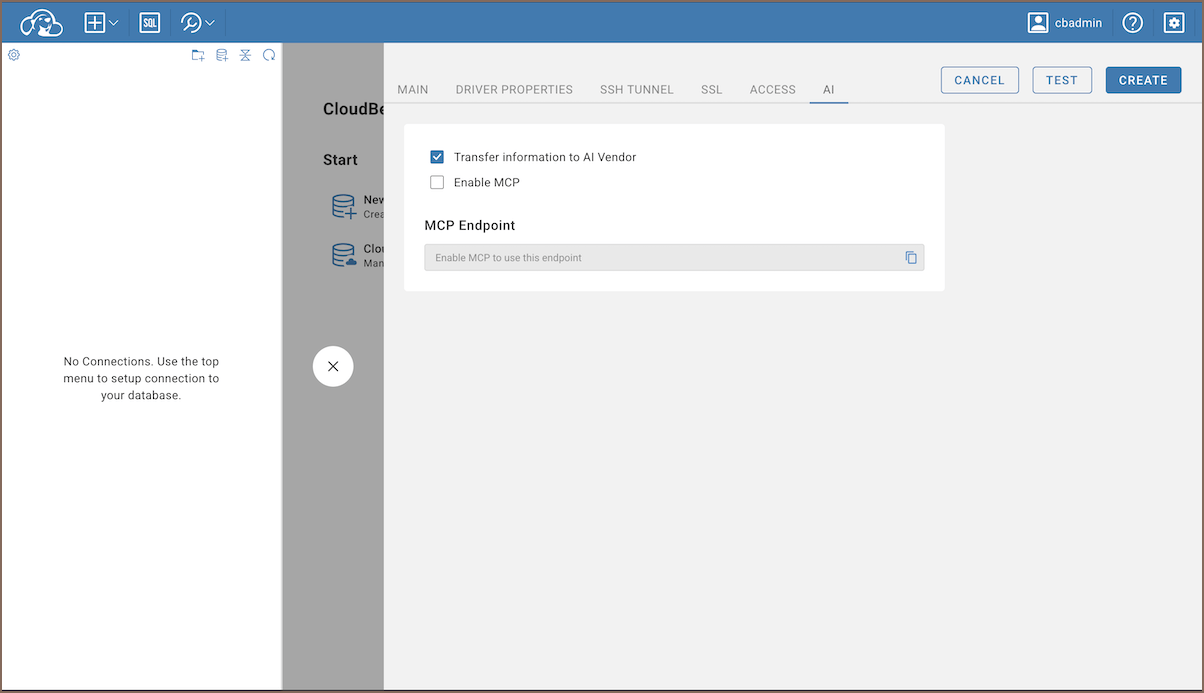Screen dimensions: 1204x693
Task: Switch to the Driver Properties tab
Action: (514, 90)
